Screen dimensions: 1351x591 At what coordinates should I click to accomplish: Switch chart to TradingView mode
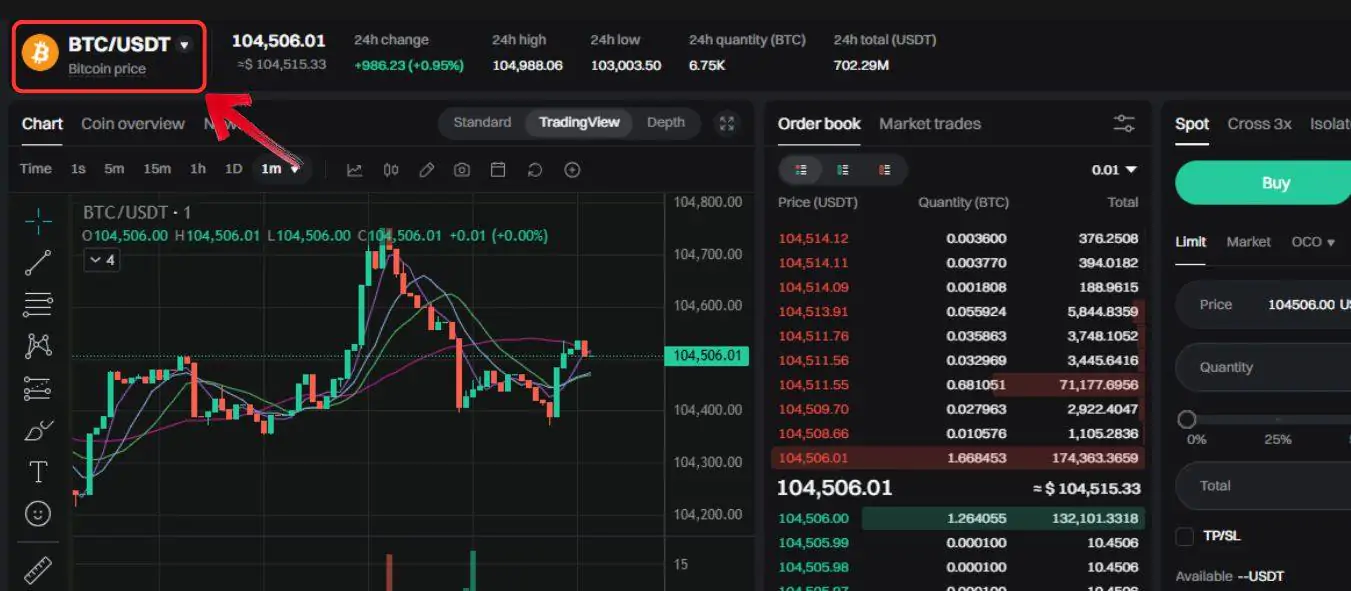tap(579, 122)
